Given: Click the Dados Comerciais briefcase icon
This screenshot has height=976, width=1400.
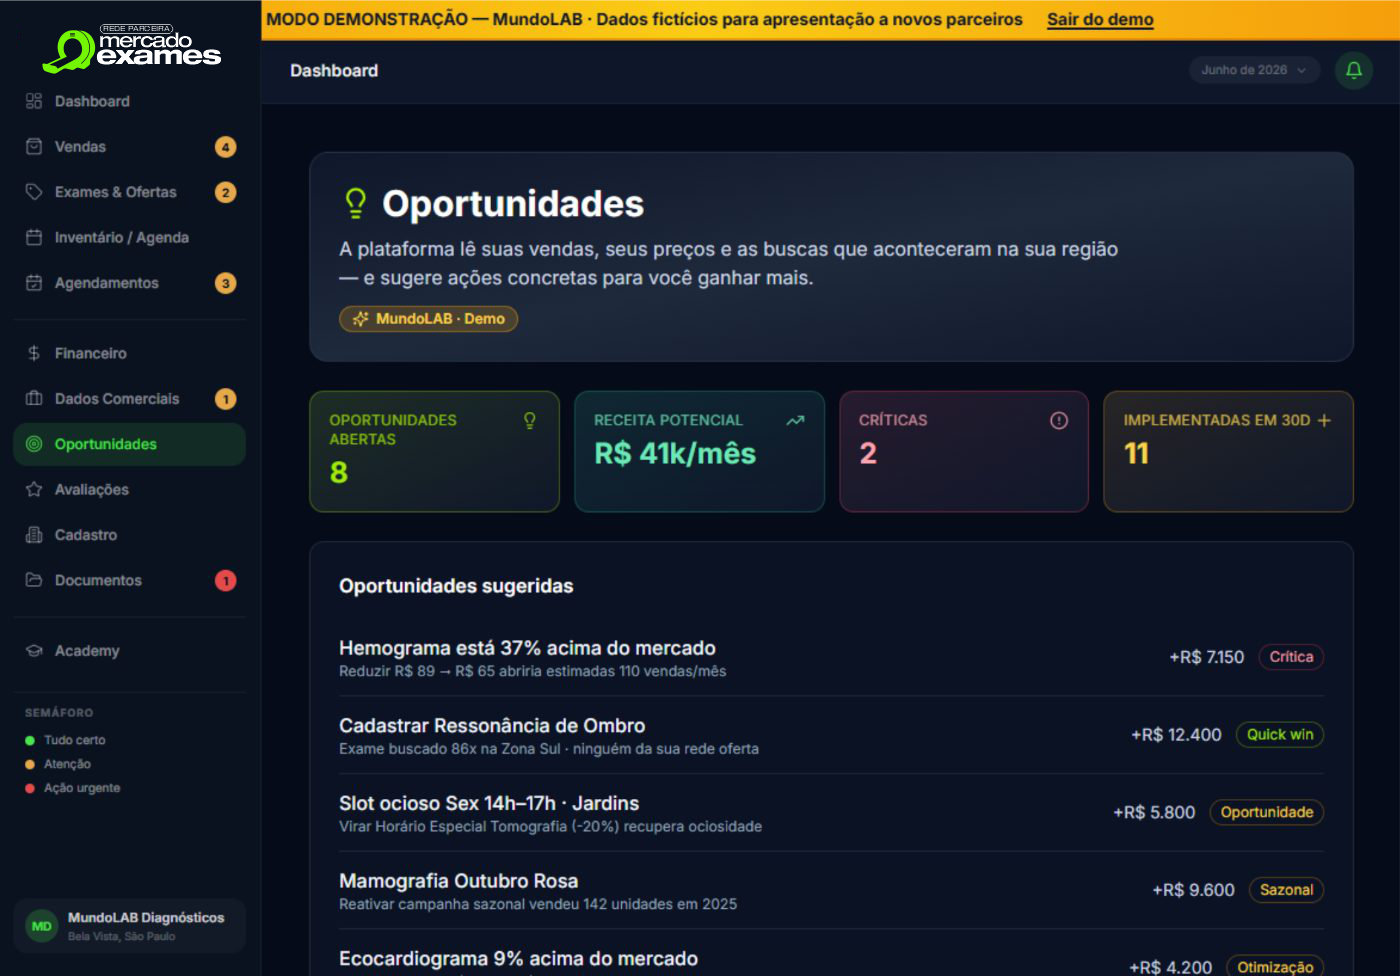Looking at the screenshot, I should click(x=34, y=398).
